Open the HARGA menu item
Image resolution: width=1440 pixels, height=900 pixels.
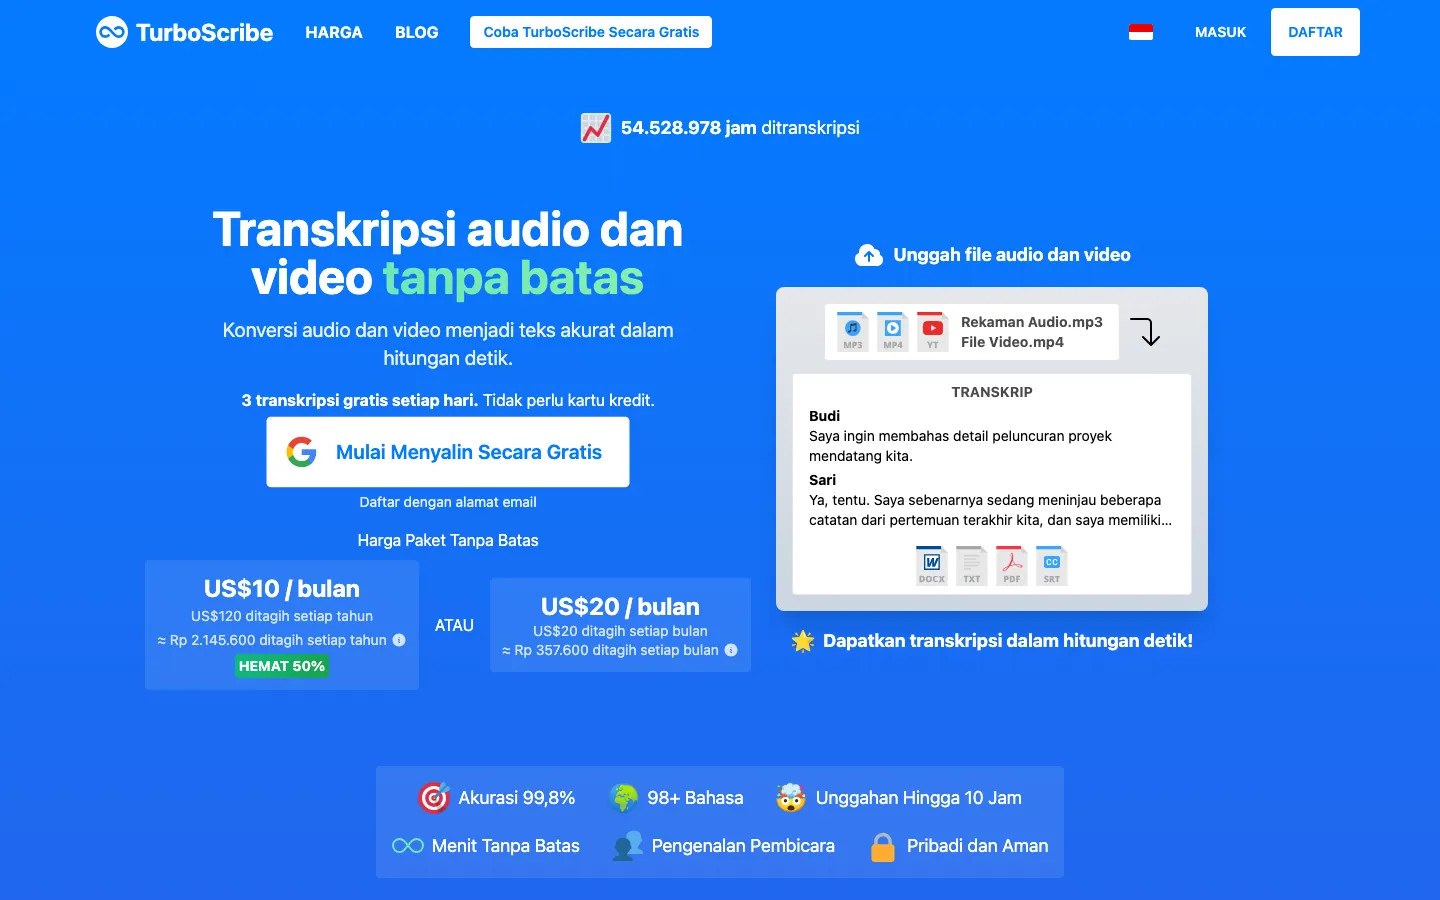pos(334,32)
